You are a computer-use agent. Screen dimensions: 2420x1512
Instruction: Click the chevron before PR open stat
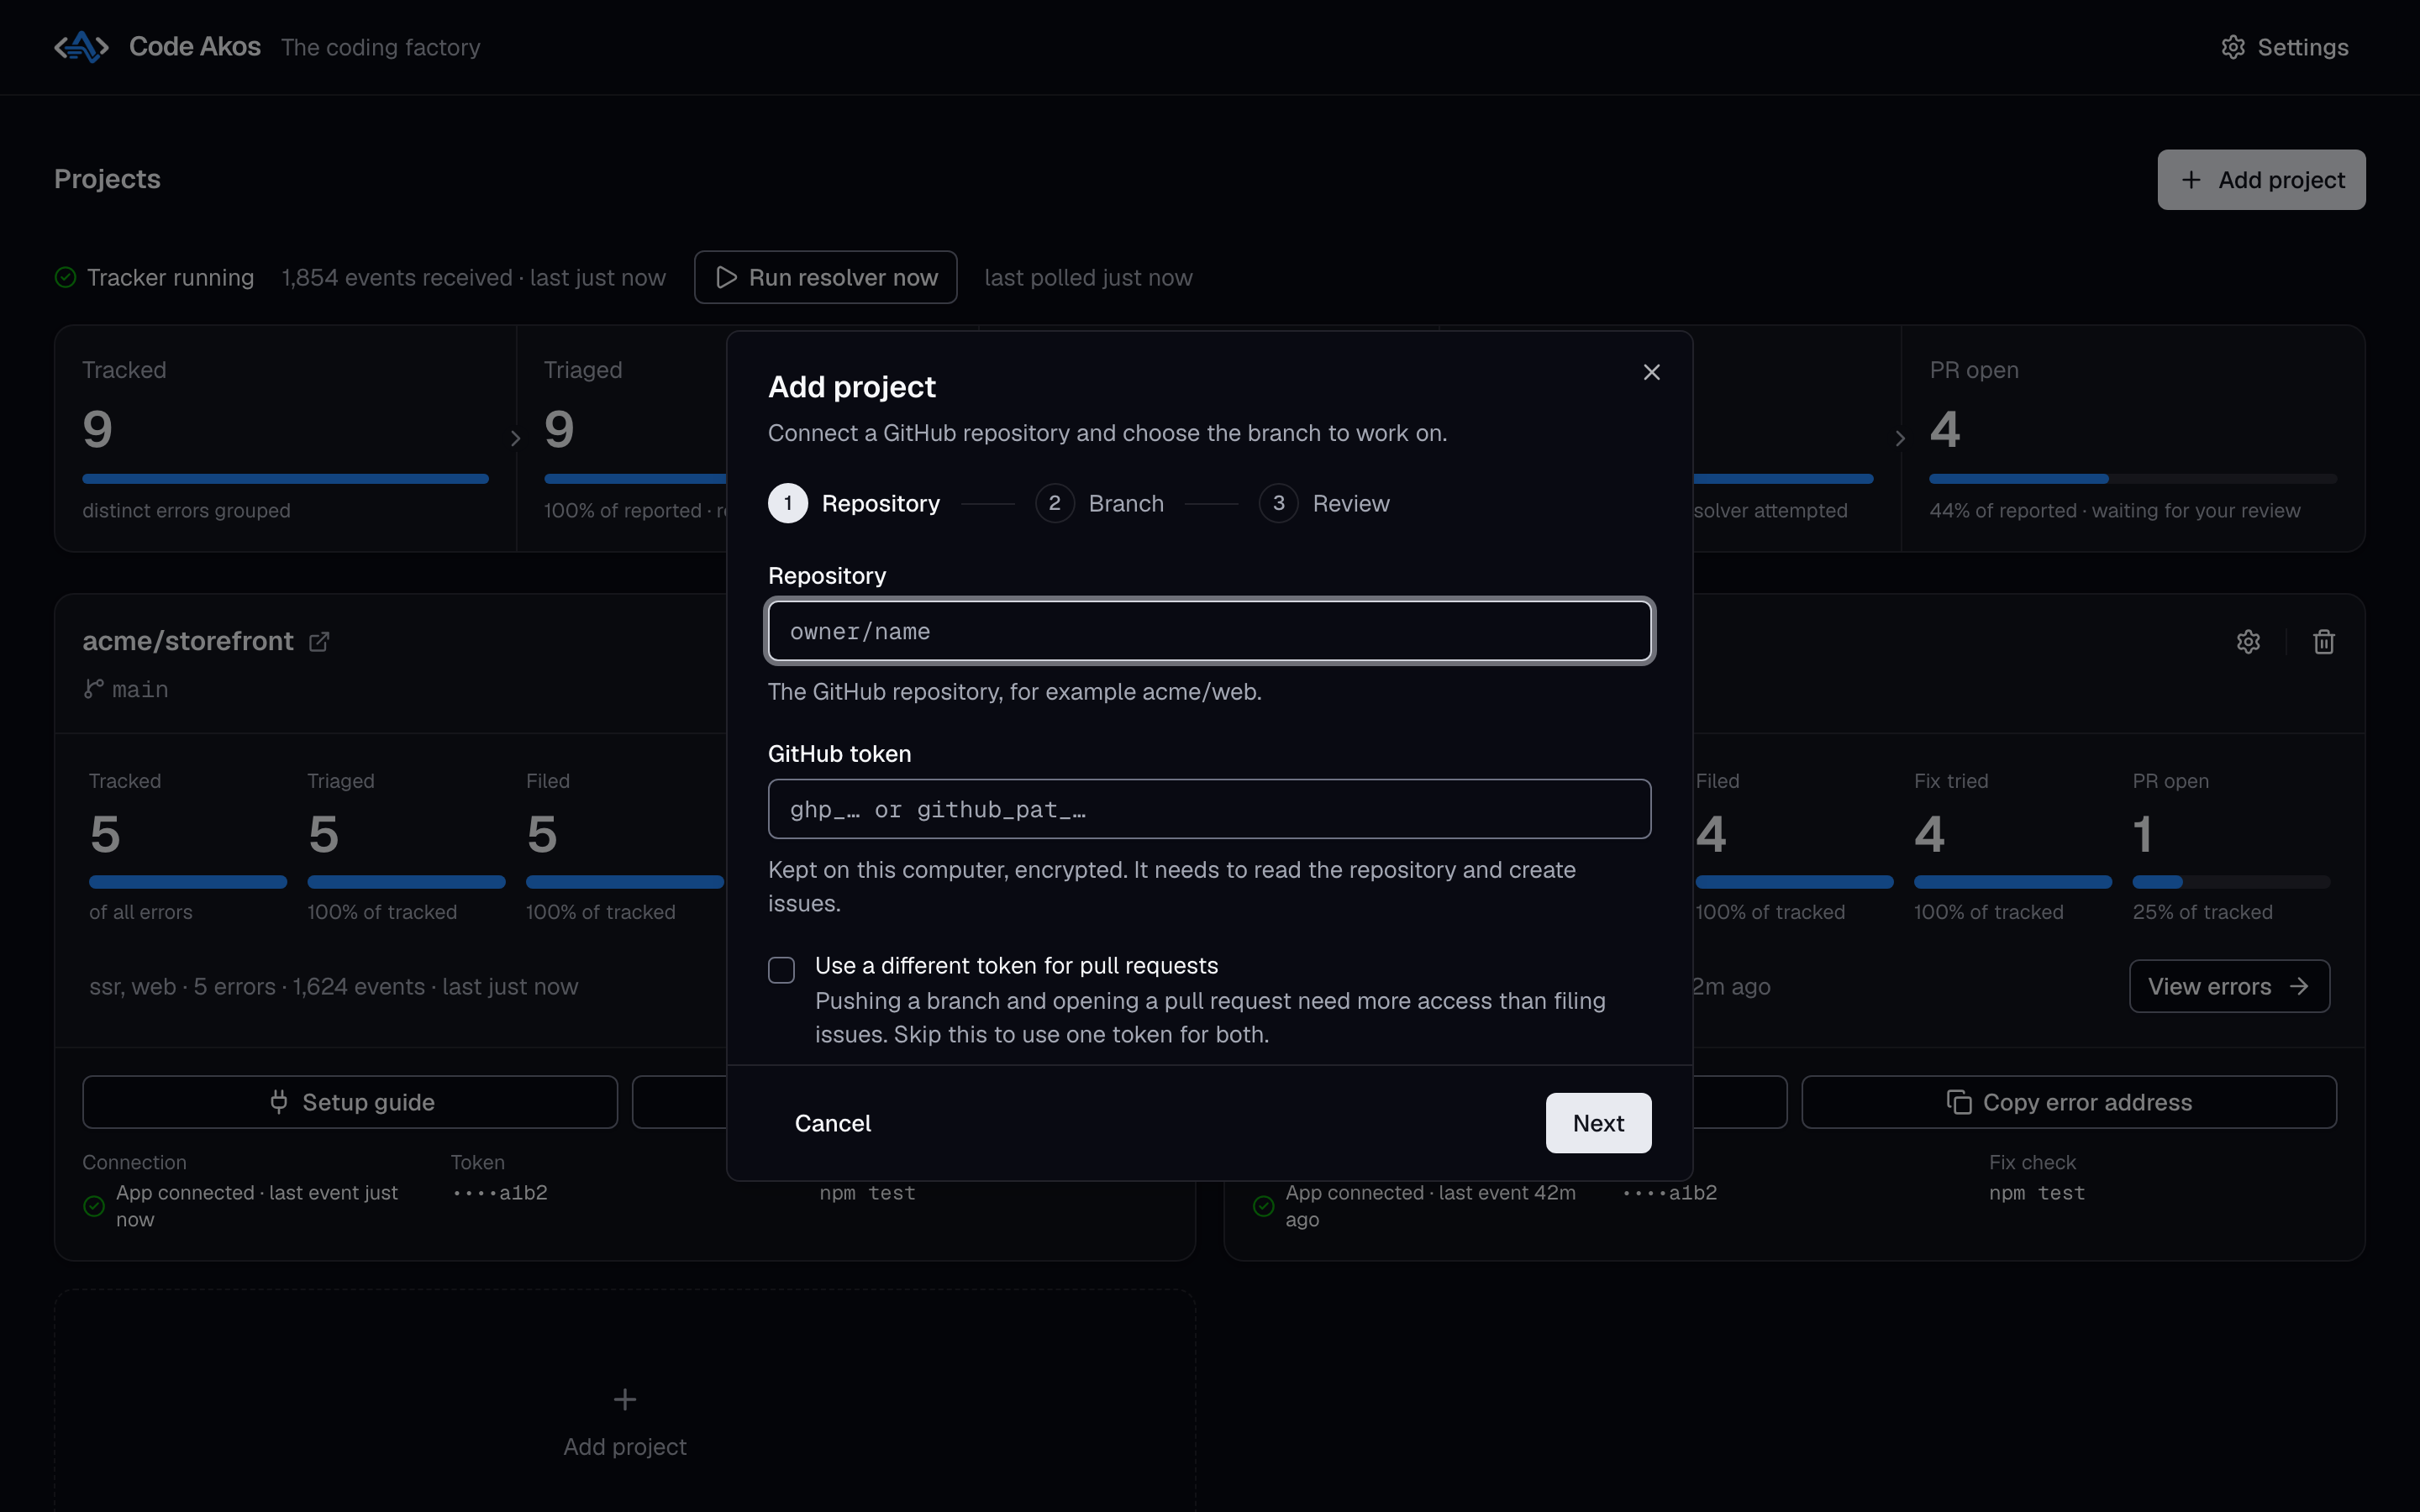tap(1900, 438)
